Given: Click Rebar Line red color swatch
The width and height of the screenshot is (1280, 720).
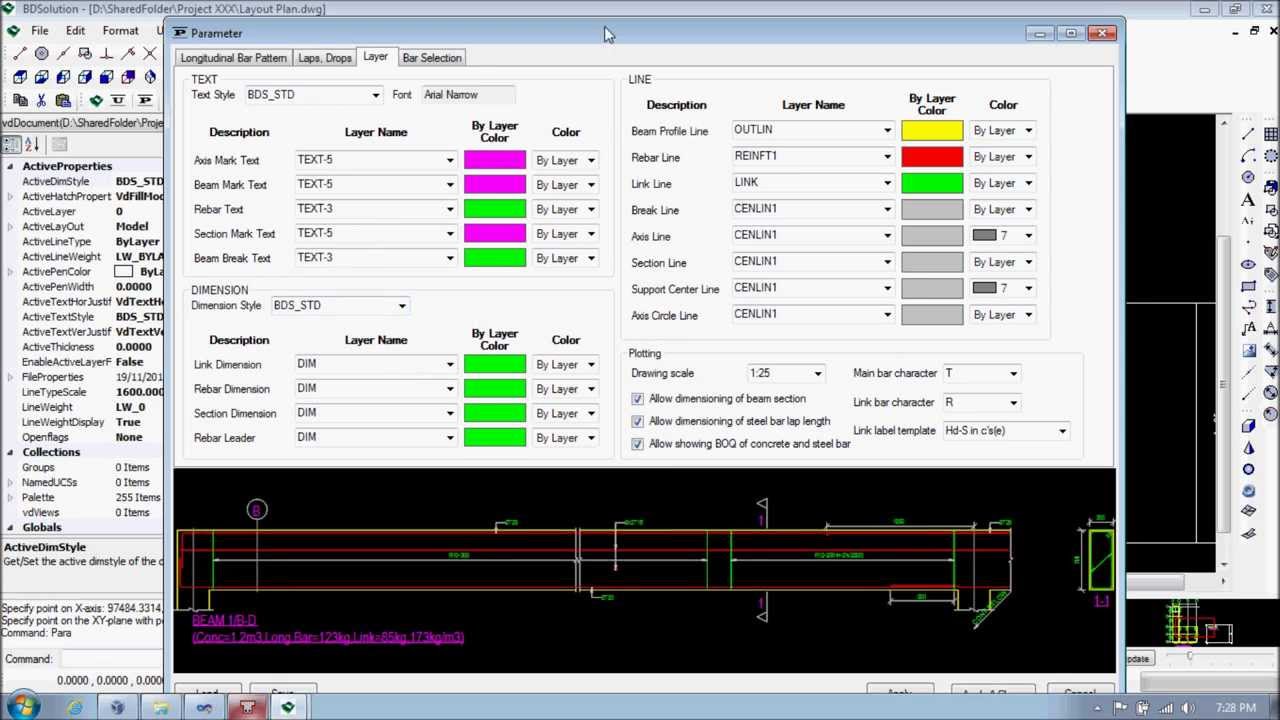Looking at the screenshot, I should pos(932,157).
